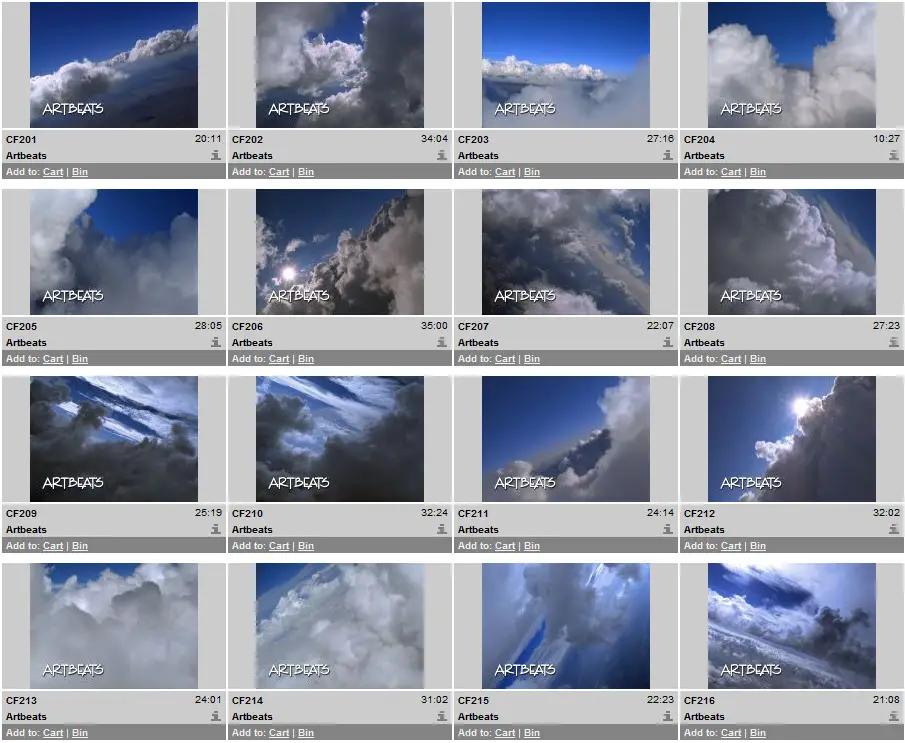Add clip CF212 to Bin
This screenshot has height=743, width=905.
(x=758, y=546)
